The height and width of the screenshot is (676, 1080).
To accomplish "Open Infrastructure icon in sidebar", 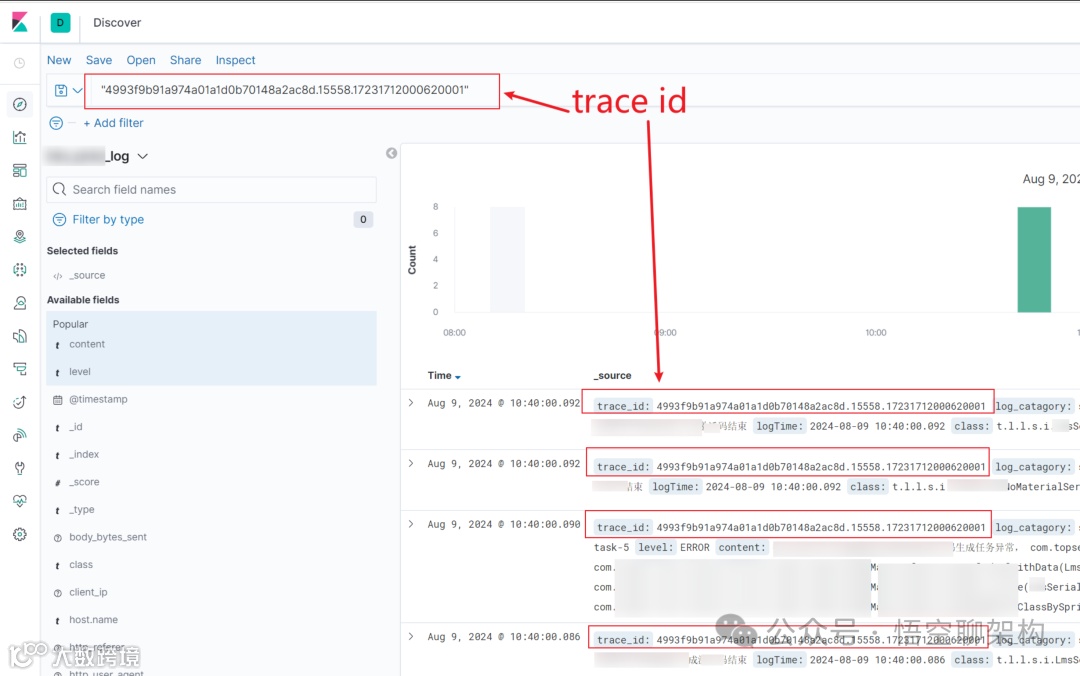I will click(19, 303).
